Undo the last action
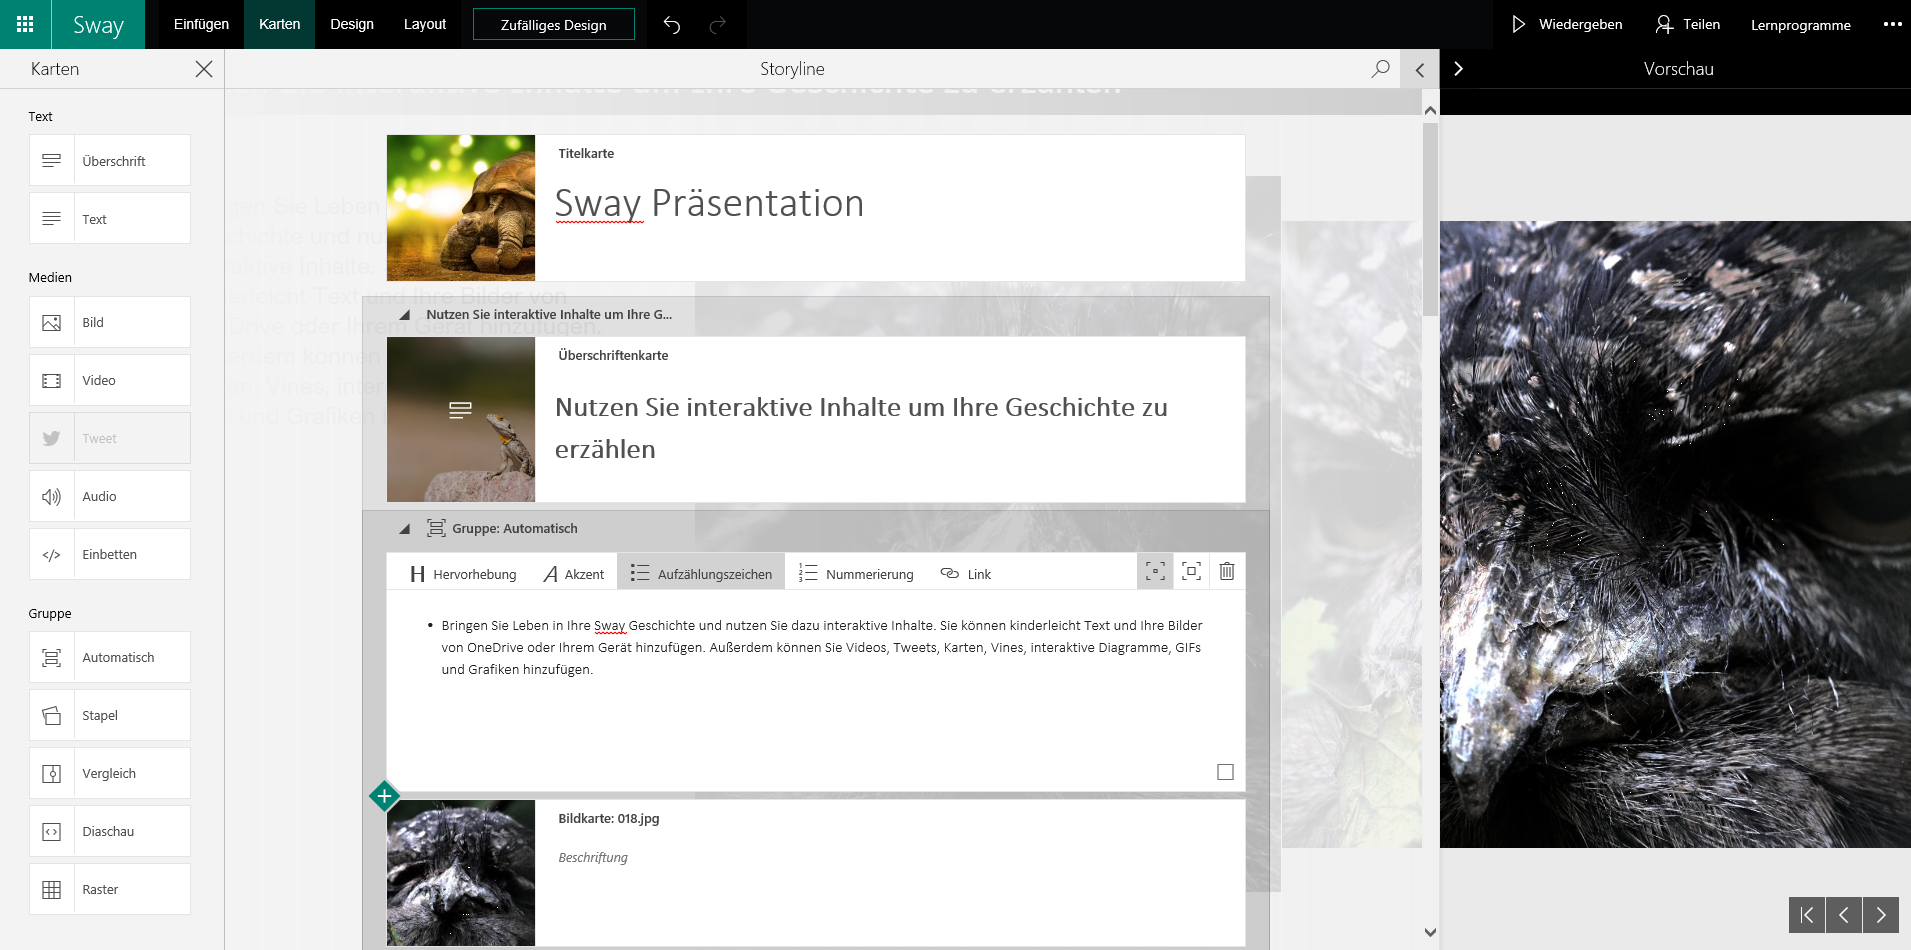The width and height of the screenshot is (1911, 950). (x=672, y=25)
